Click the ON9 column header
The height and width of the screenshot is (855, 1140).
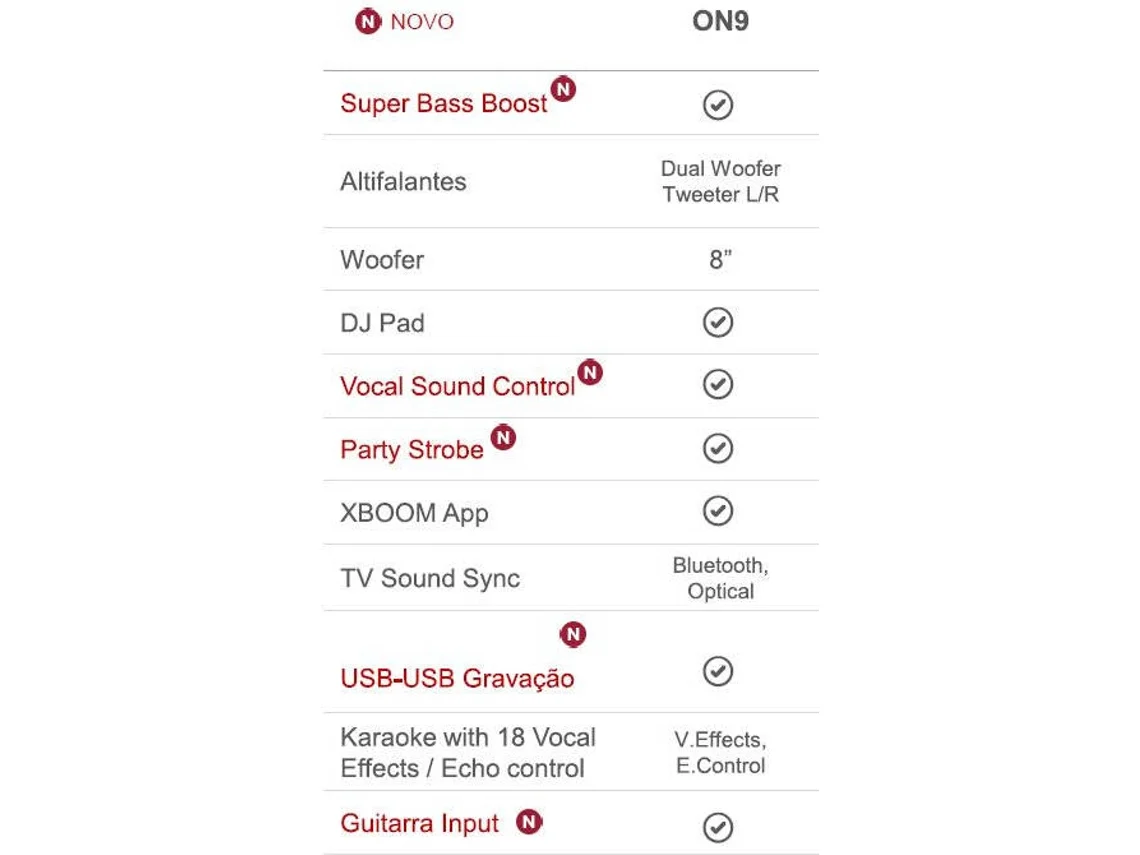[720, 21]
